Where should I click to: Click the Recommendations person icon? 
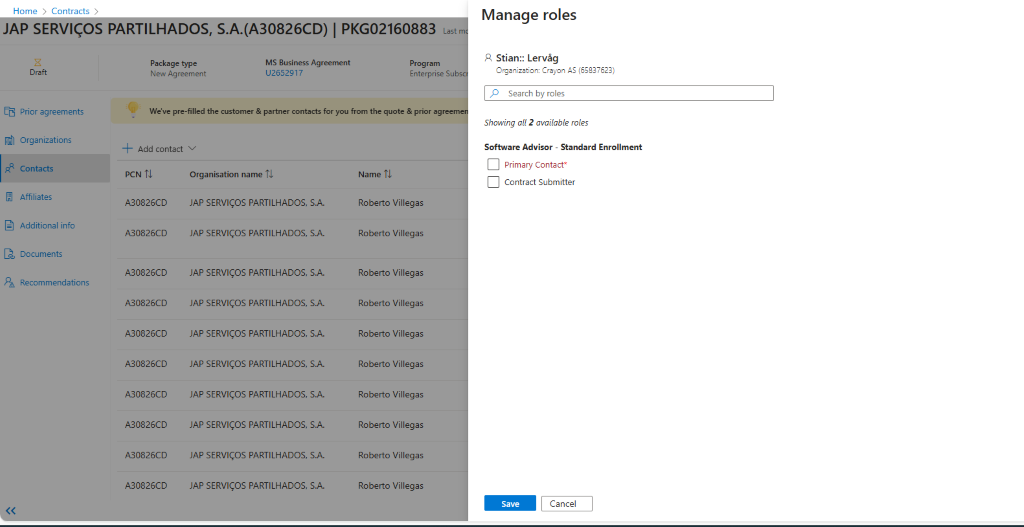(9, 282)
